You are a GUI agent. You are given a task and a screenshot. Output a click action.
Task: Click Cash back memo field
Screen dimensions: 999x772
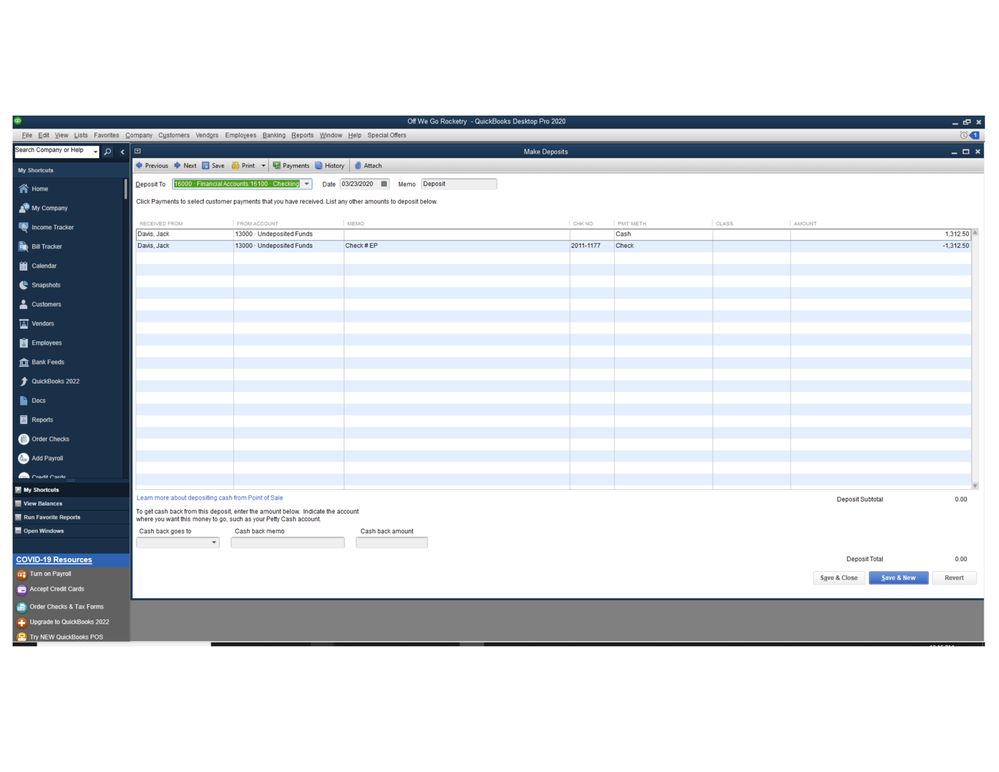(287, 543)
